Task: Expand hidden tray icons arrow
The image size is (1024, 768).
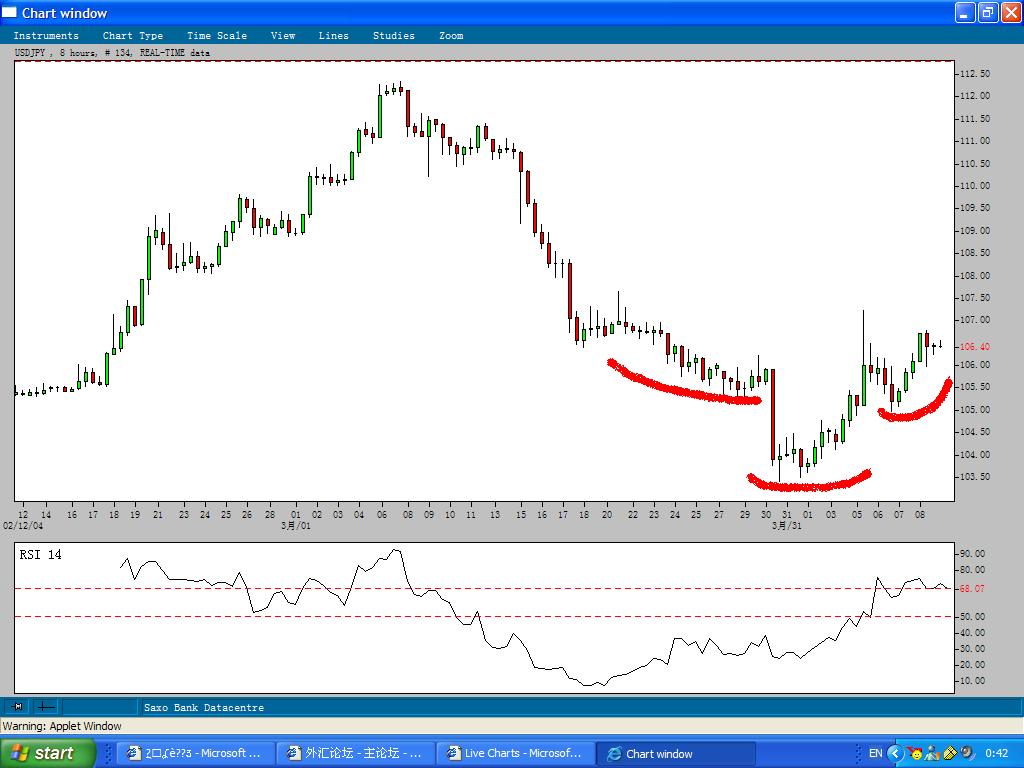Action: (894, 754)
